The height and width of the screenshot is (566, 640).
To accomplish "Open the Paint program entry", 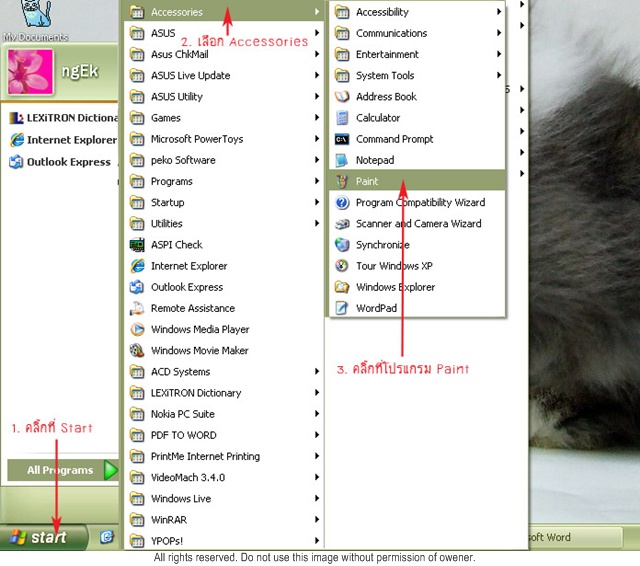I will pos(417,181).
